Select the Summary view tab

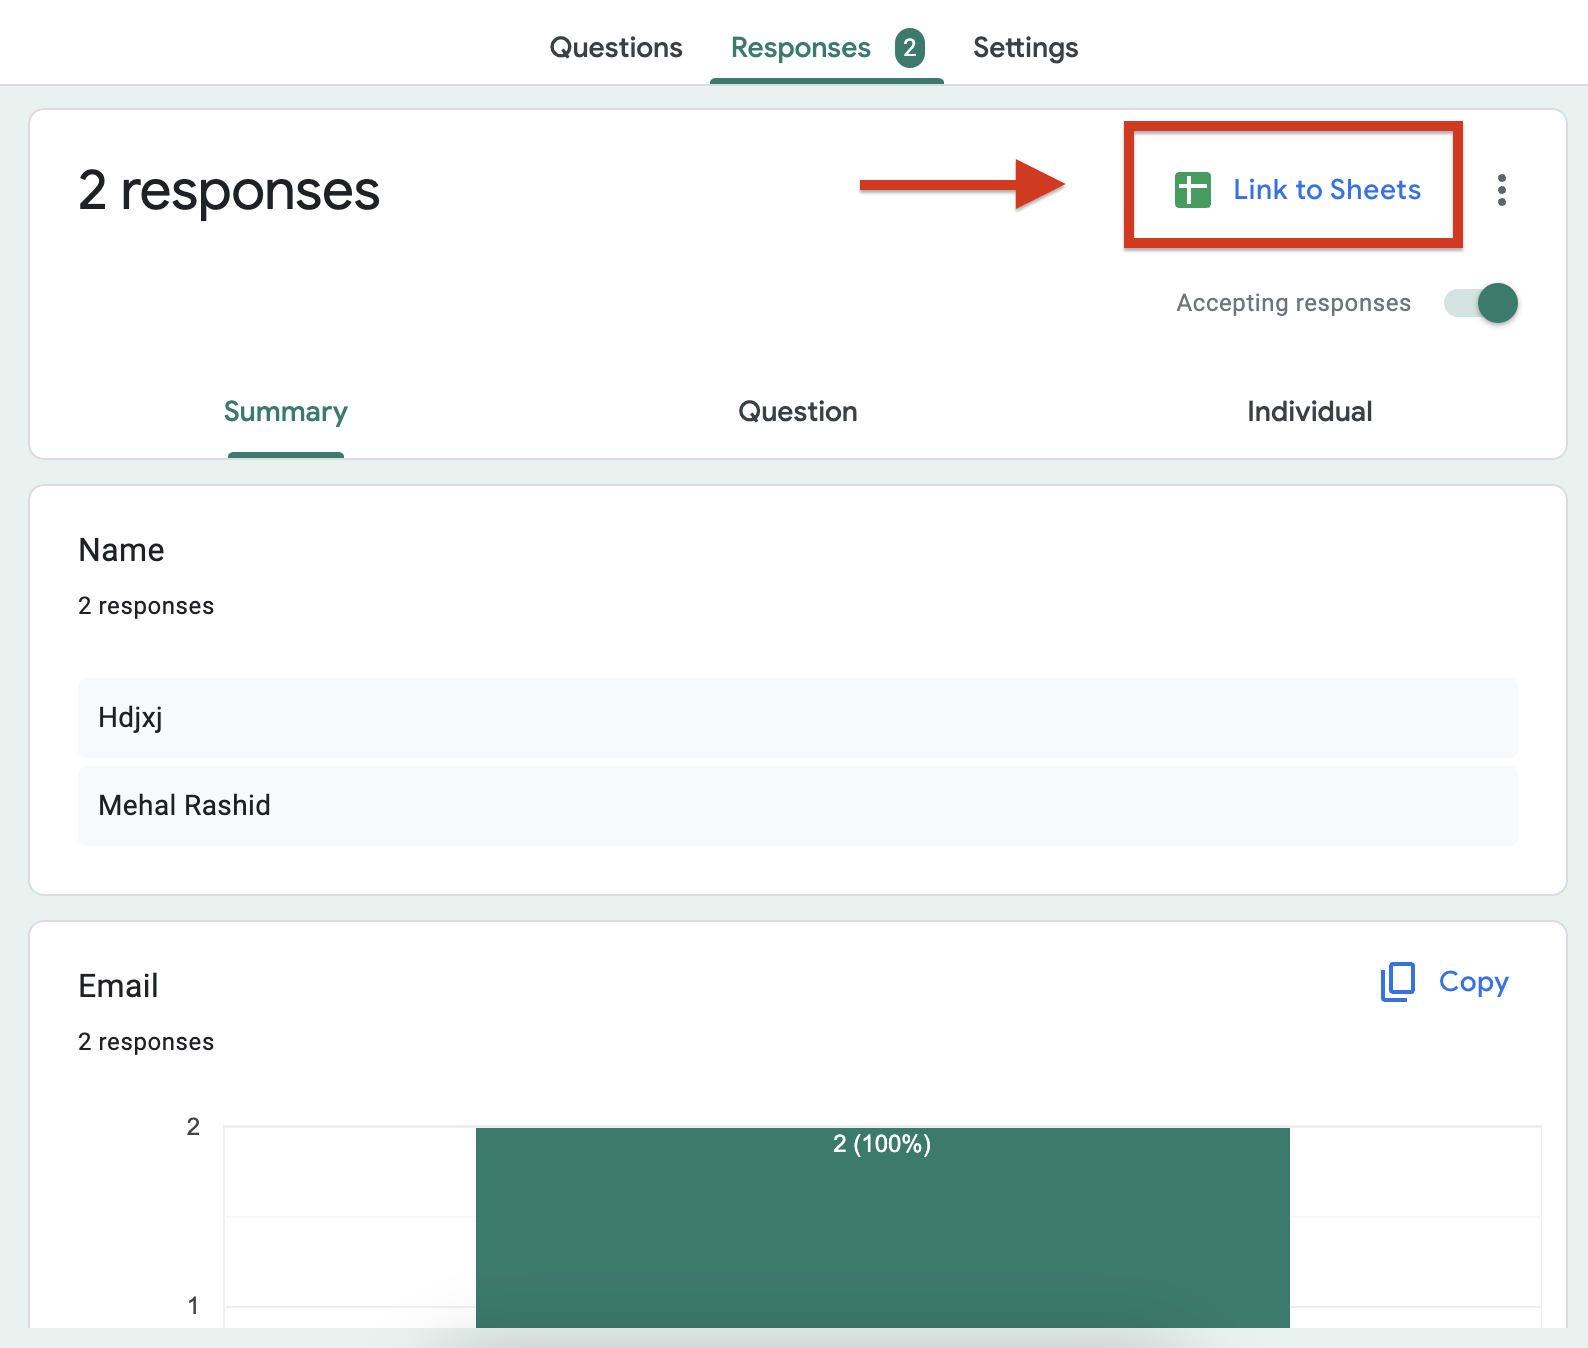point(286,412)
